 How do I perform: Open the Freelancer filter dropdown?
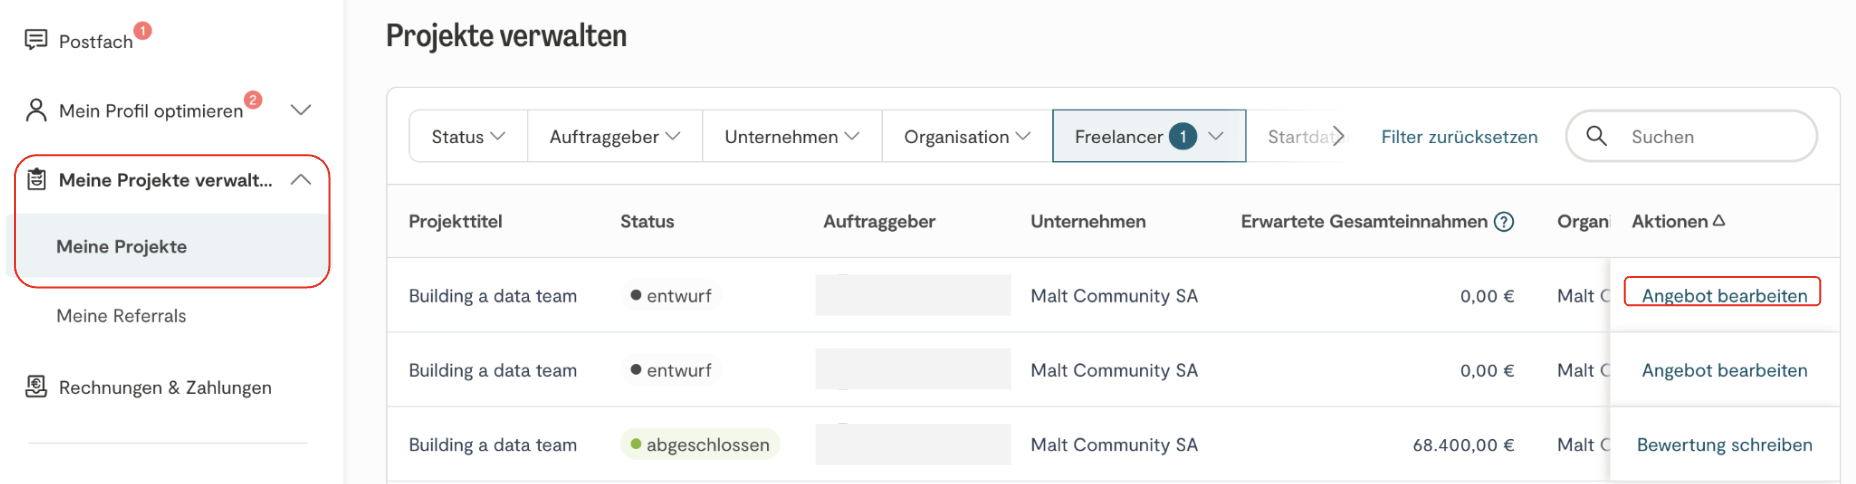point(1148,137)
